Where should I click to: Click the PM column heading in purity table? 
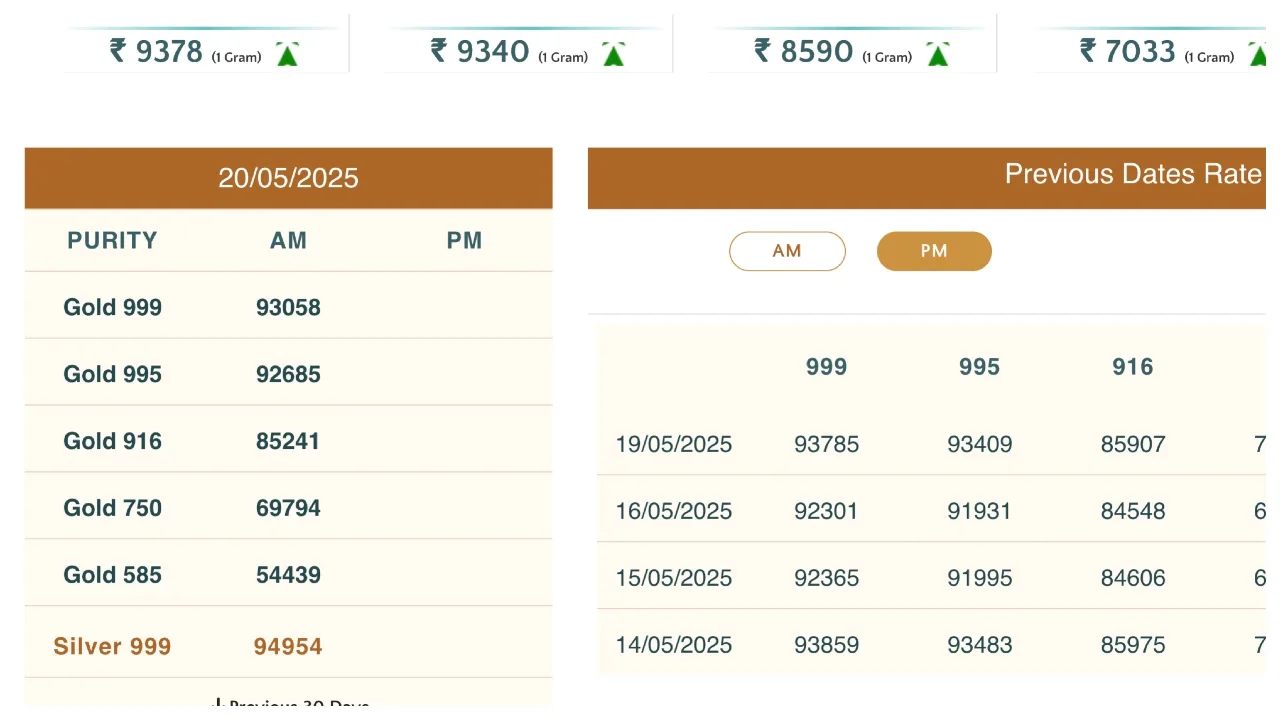tap(464, 240)
